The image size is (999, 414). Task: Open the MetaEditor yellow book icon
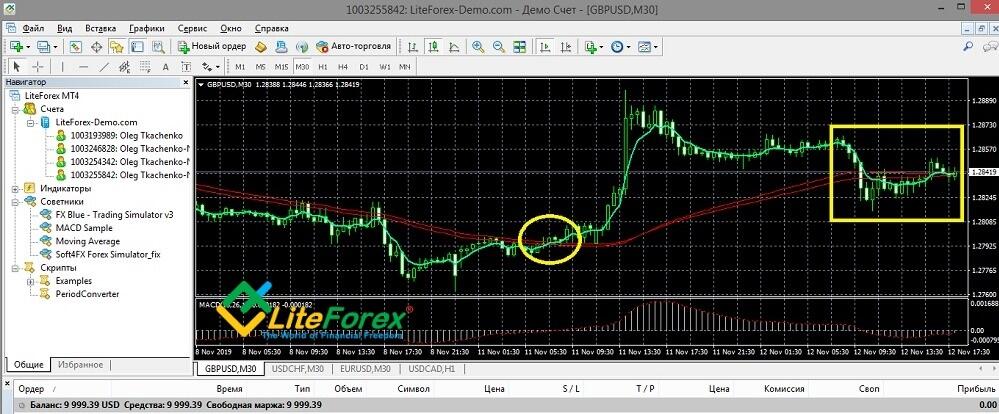coord(260,46)
